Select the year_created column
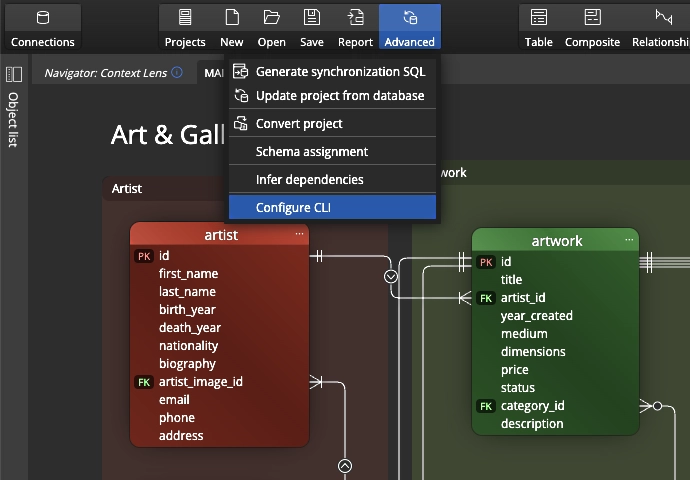Viewport: 690px width, 480px height. point(536,316)
